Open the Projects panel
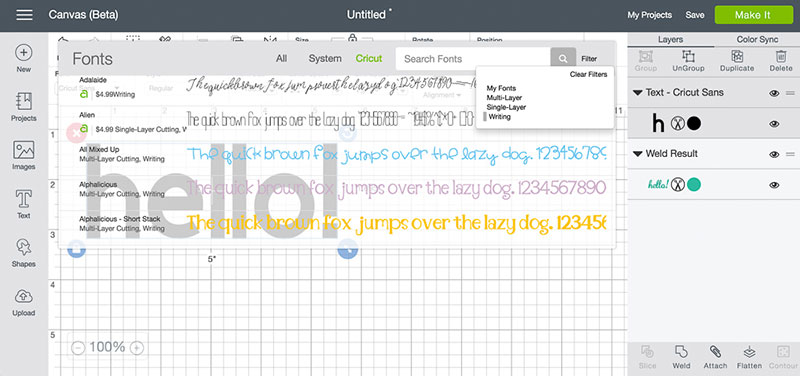800x376 pixels. point(24,107)
